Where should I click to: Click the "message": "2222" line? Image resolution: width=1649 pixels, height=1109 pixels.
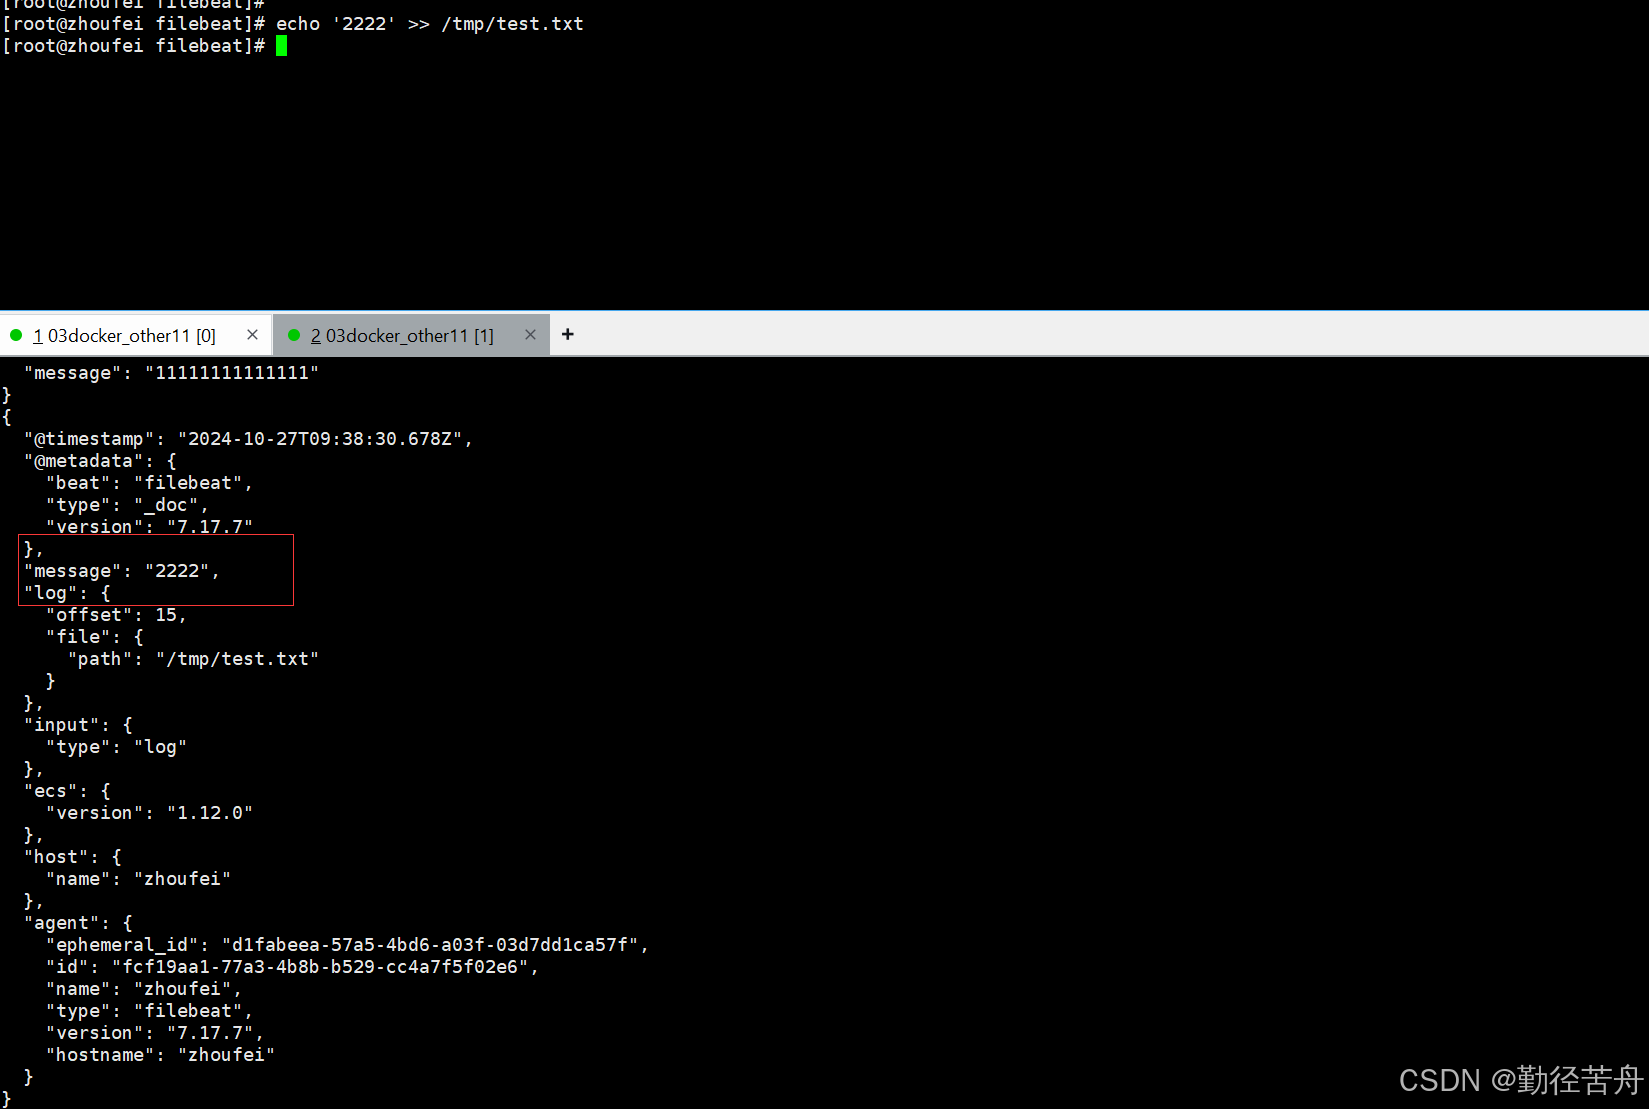pyautogui.click(x=122, y=571)
